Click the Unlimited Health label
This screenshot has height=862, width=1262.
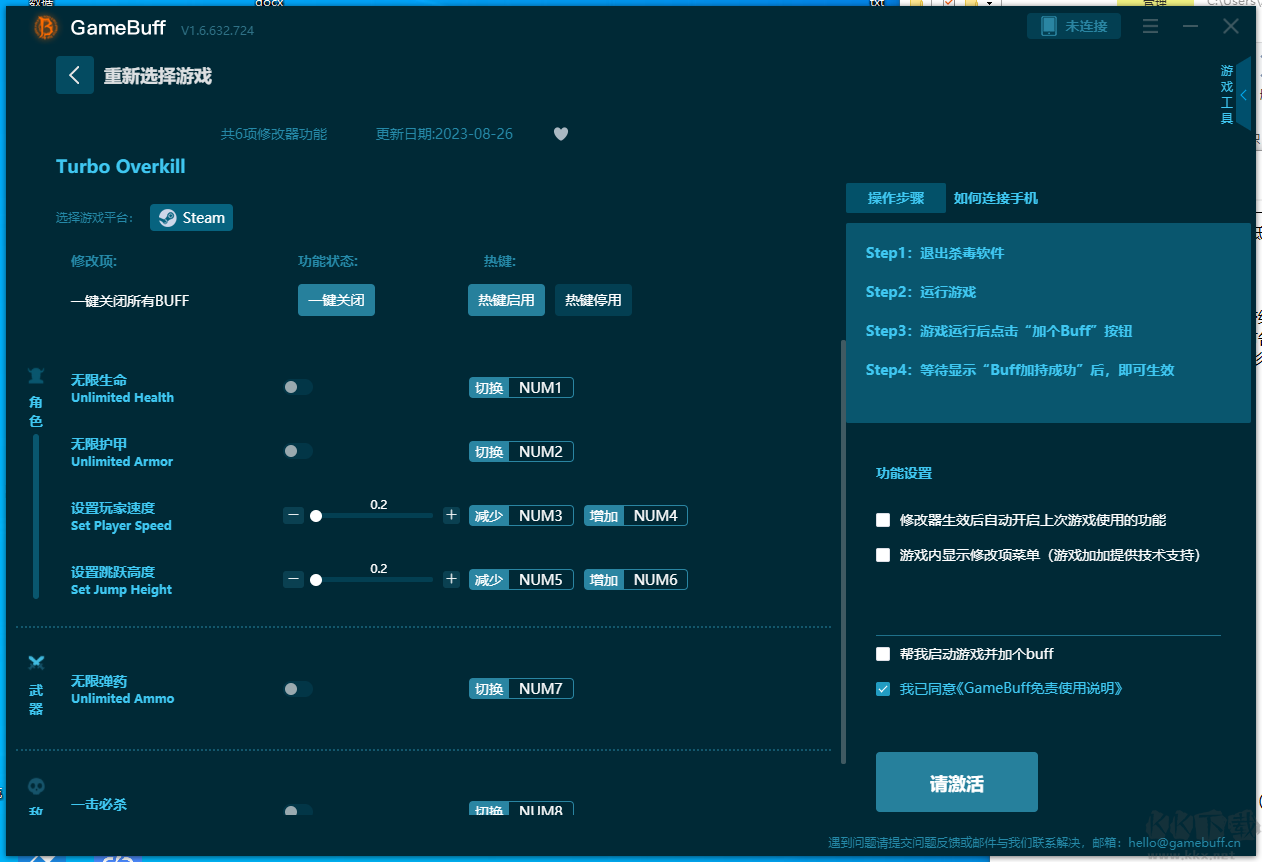[x=122, y=398]
